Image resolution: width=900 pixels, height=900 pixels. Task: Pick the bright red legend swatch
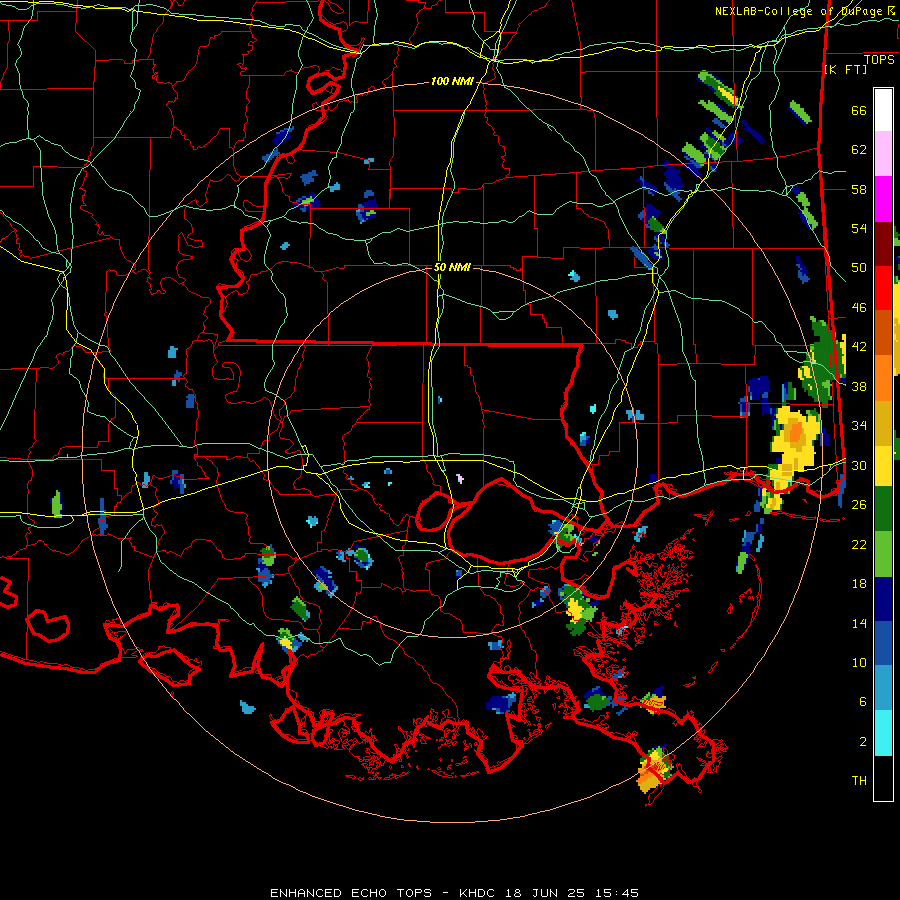coord(883,288)
